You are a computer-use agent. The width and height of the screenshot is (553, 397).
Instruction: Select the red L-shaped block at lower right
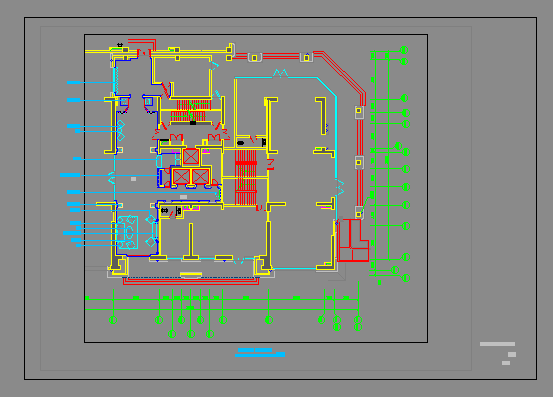coord(353,240)
